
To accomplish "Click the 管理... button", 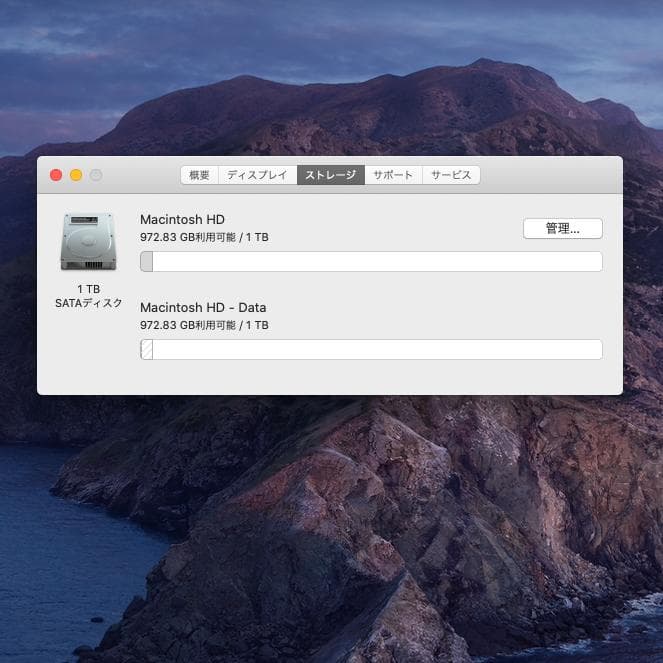I will [x=562, y=229].
